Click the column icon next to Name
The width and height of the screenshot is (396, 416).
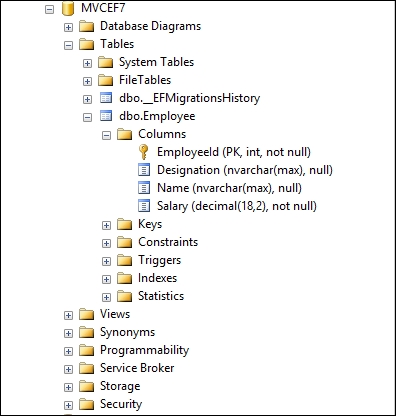pos(144,188)
